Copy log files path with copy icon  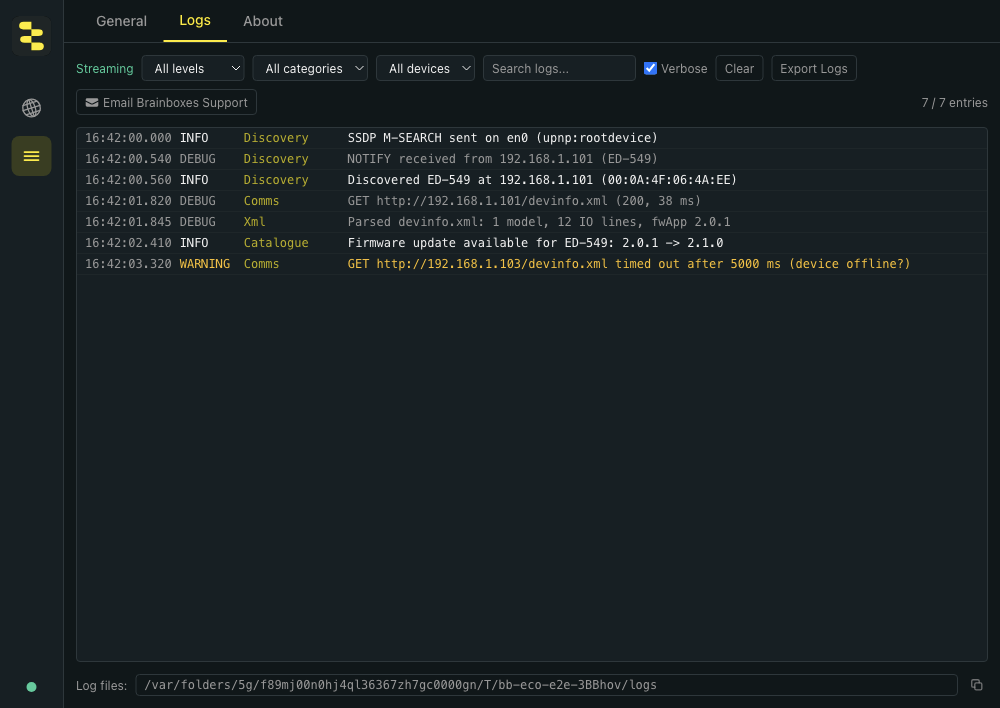point(976,685)
